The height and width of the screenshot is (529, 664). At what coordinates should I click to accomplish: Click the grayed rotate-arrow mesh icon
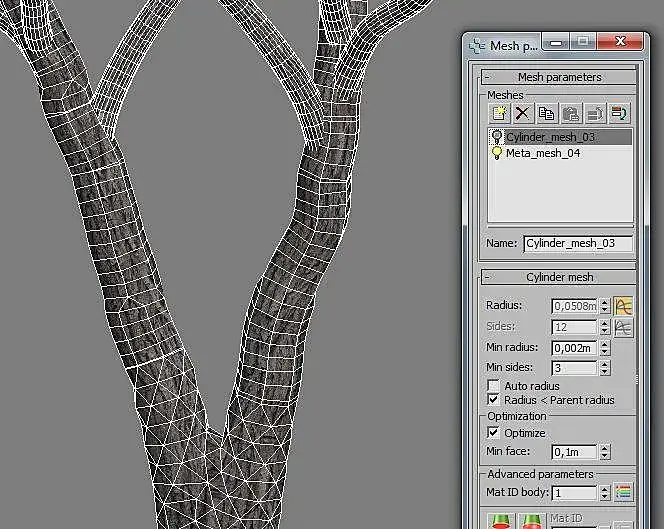click(595, 114)
